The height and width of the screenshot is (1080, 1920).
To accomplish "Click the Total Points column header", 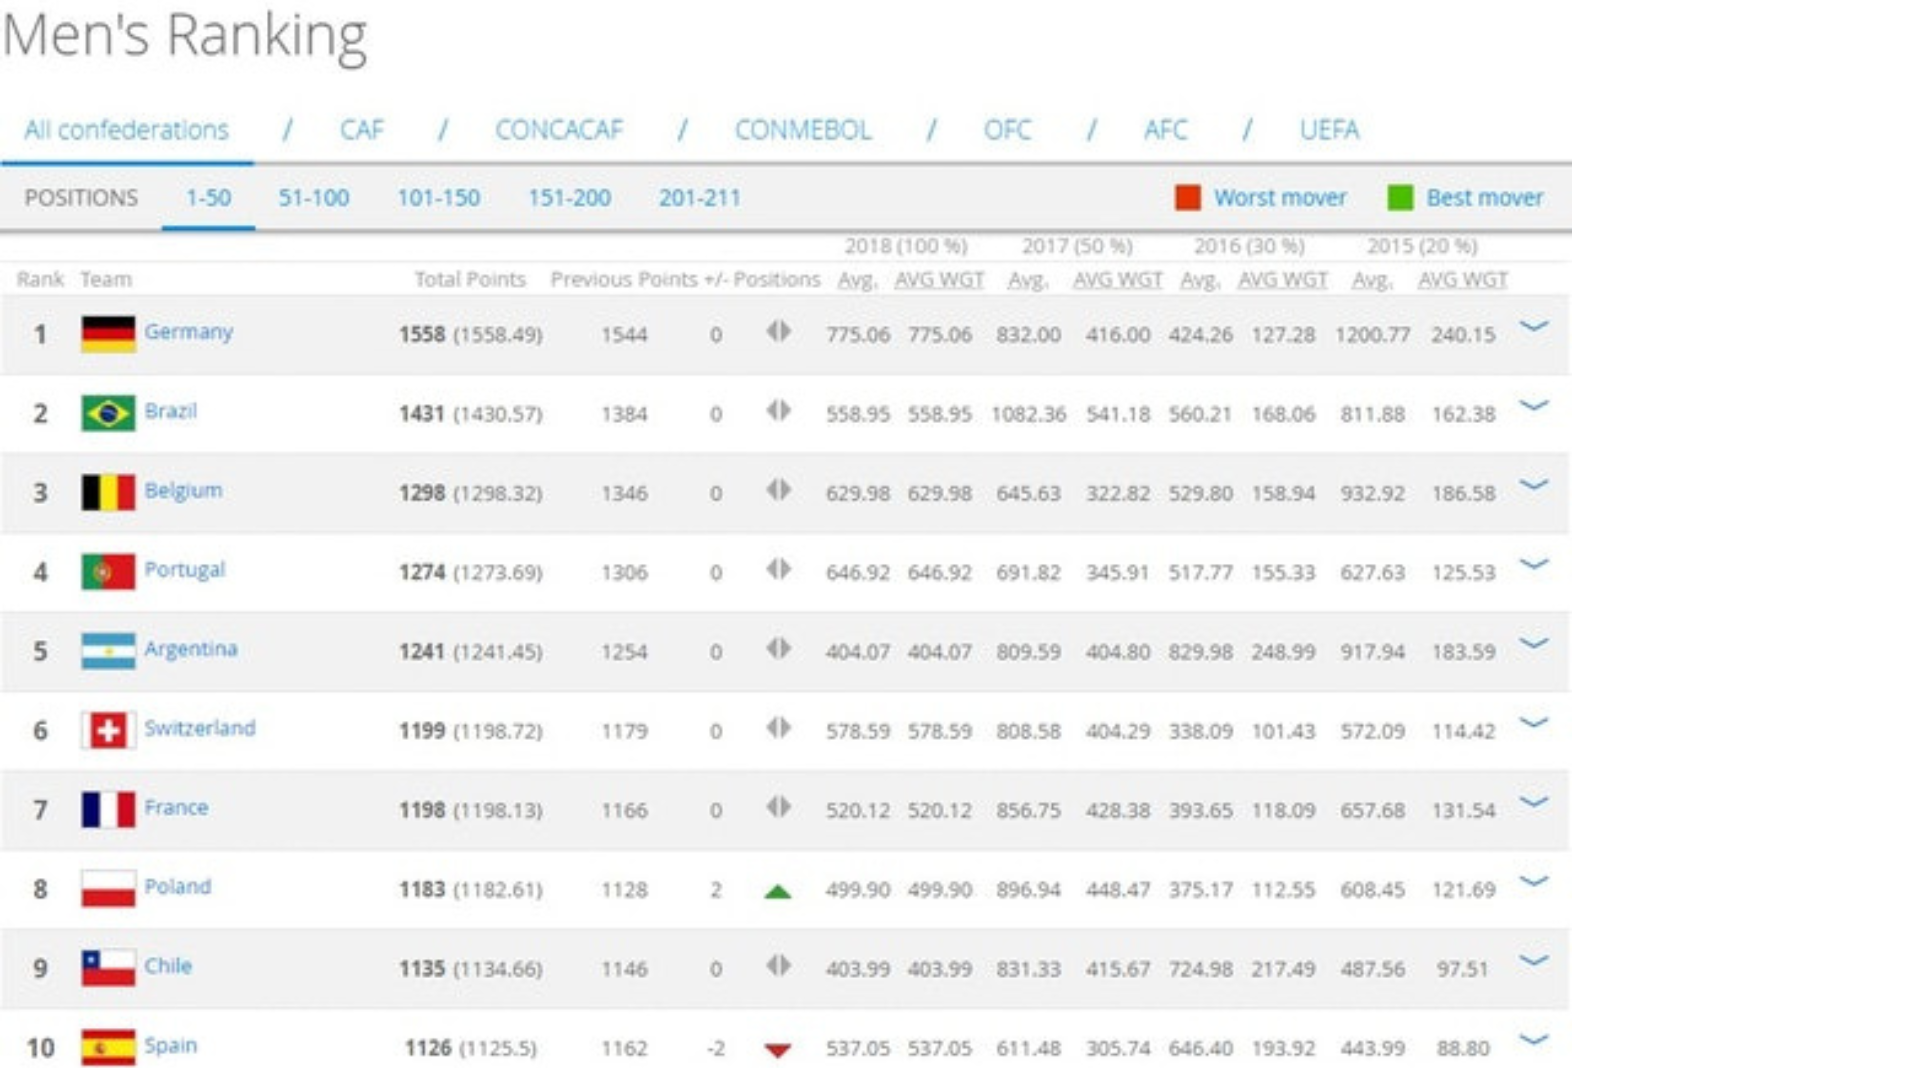I will (x=470, y=280).
